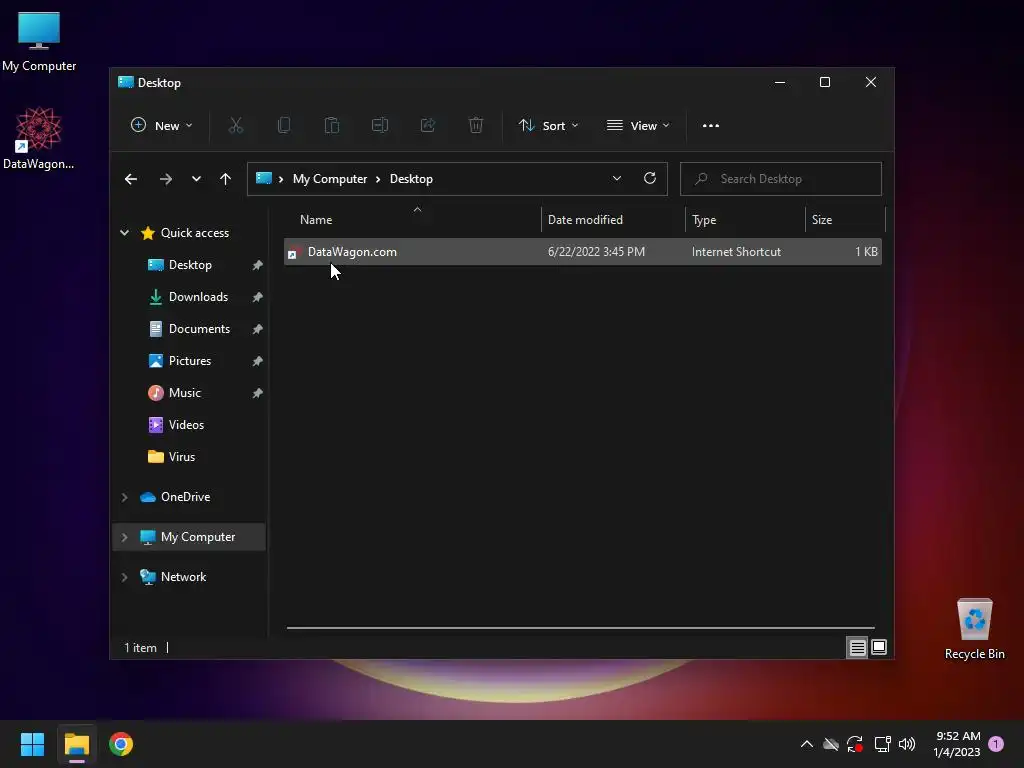Screen dimensions: 1024x768
Task: Open Music under Quick access
Action: [x=185, y=393]
